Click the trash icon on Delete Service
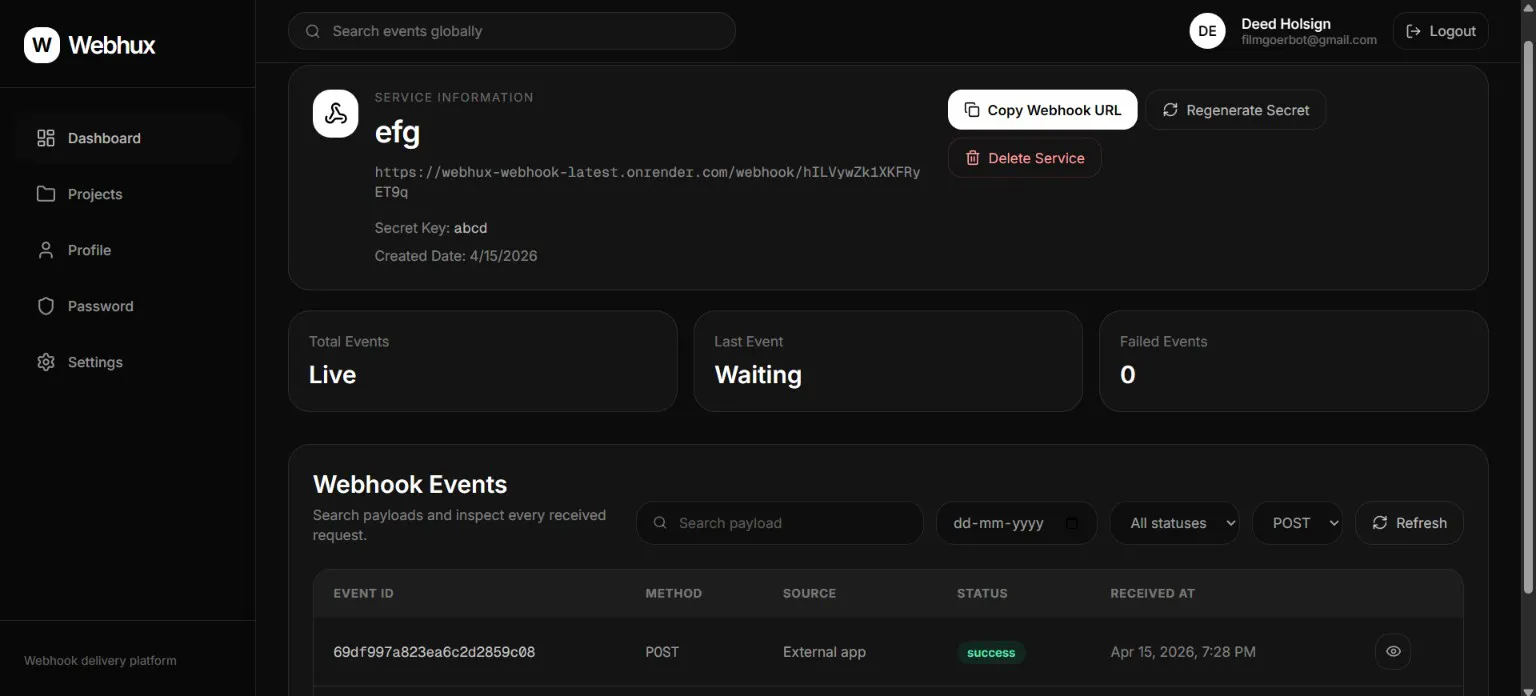 click(x=972, y=158)
